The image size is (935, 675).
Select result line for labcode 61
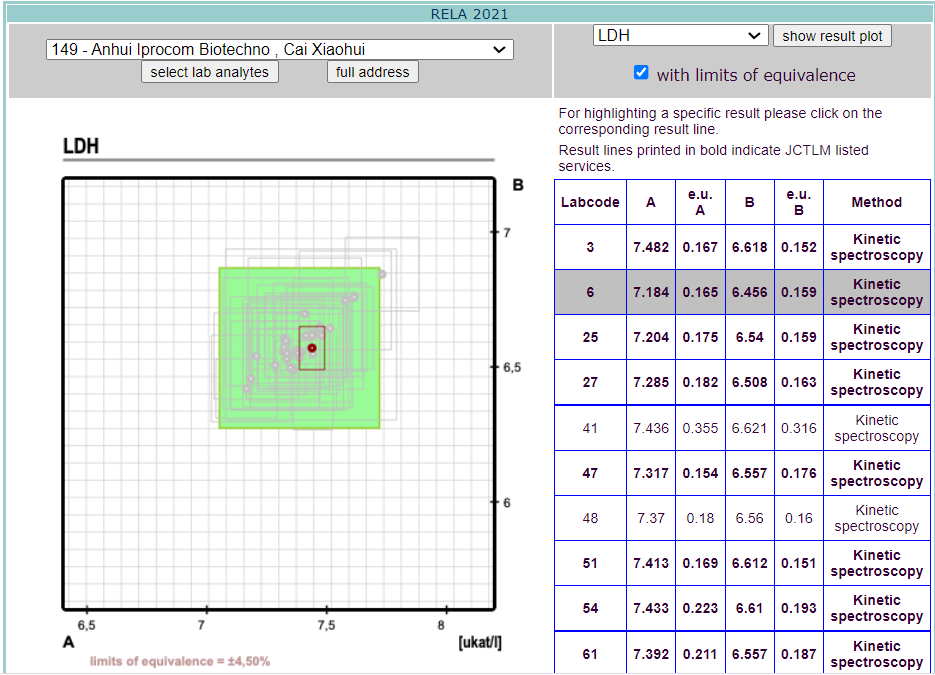pos(742,654)
